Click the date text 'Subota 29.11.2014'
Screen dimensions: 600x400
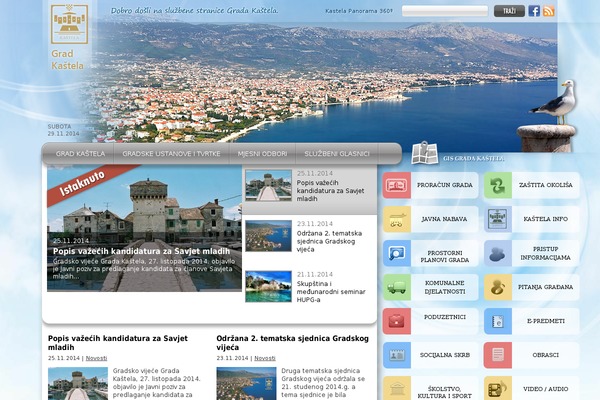(64, 130)
